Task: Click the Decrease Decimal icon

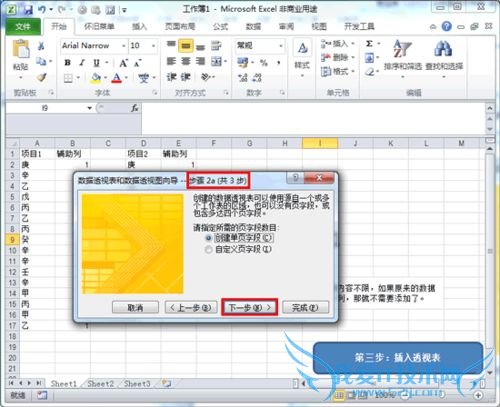Action: click(x=257, y=78)
